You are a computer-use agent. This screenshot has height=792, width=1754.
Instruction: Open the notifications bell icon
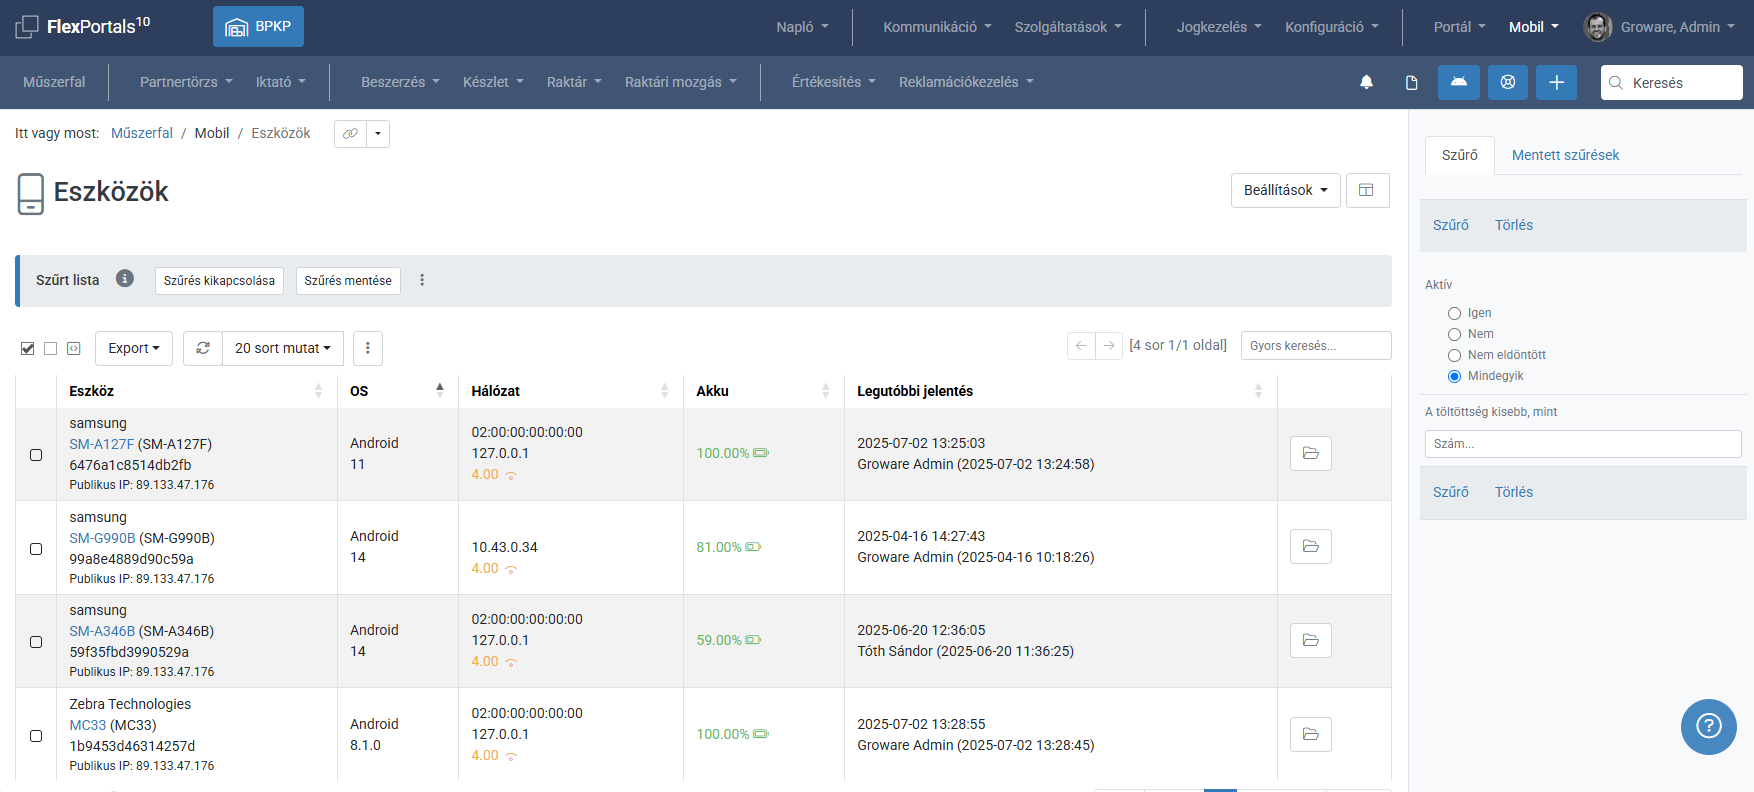point(1366,82)
